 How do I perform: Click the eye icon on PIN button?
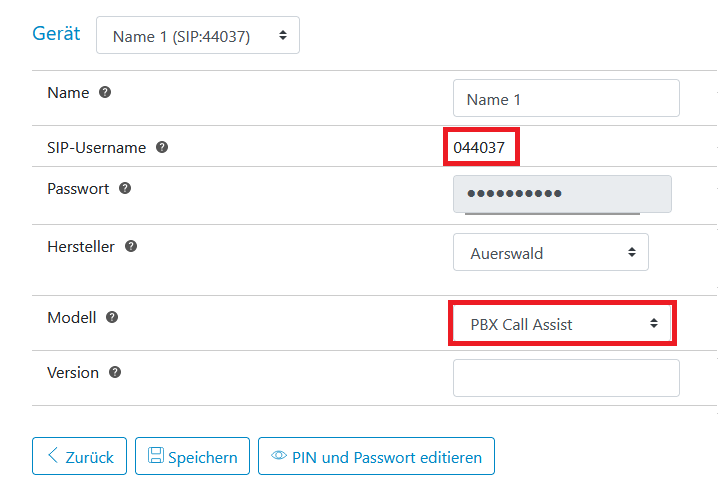click(279, 455)
